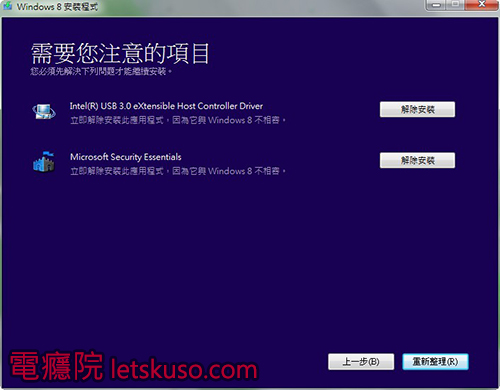Image resolution: width=500 pixels, height=390 pixels.
Task: Click the Intel USB 3.0 driver icon
Action: (44, 111)
